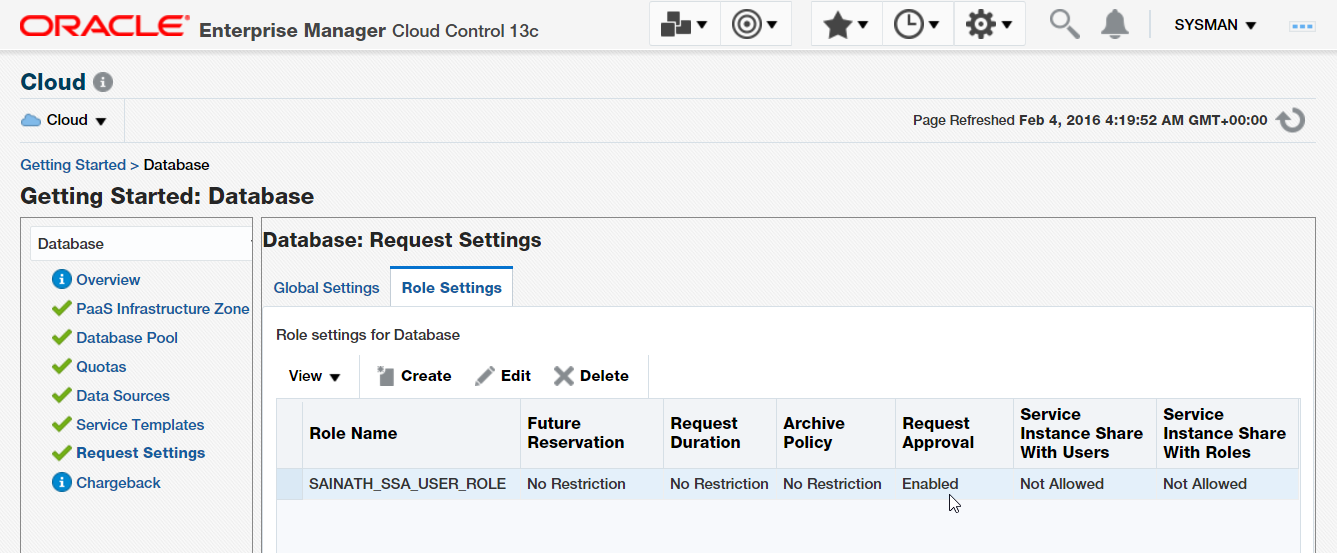1337x553 pixels.
Task: Open the Favorites star menu
Action: (x=846, y=24)
